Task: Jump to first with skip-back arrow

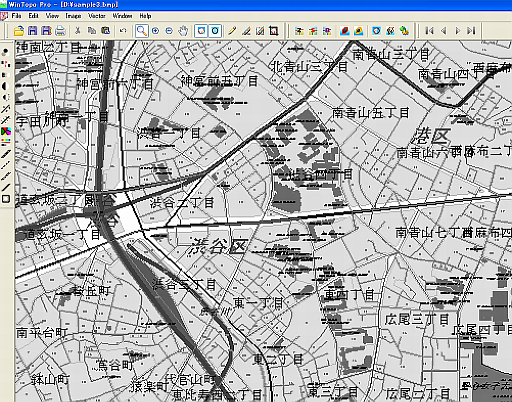Action: 429,31
